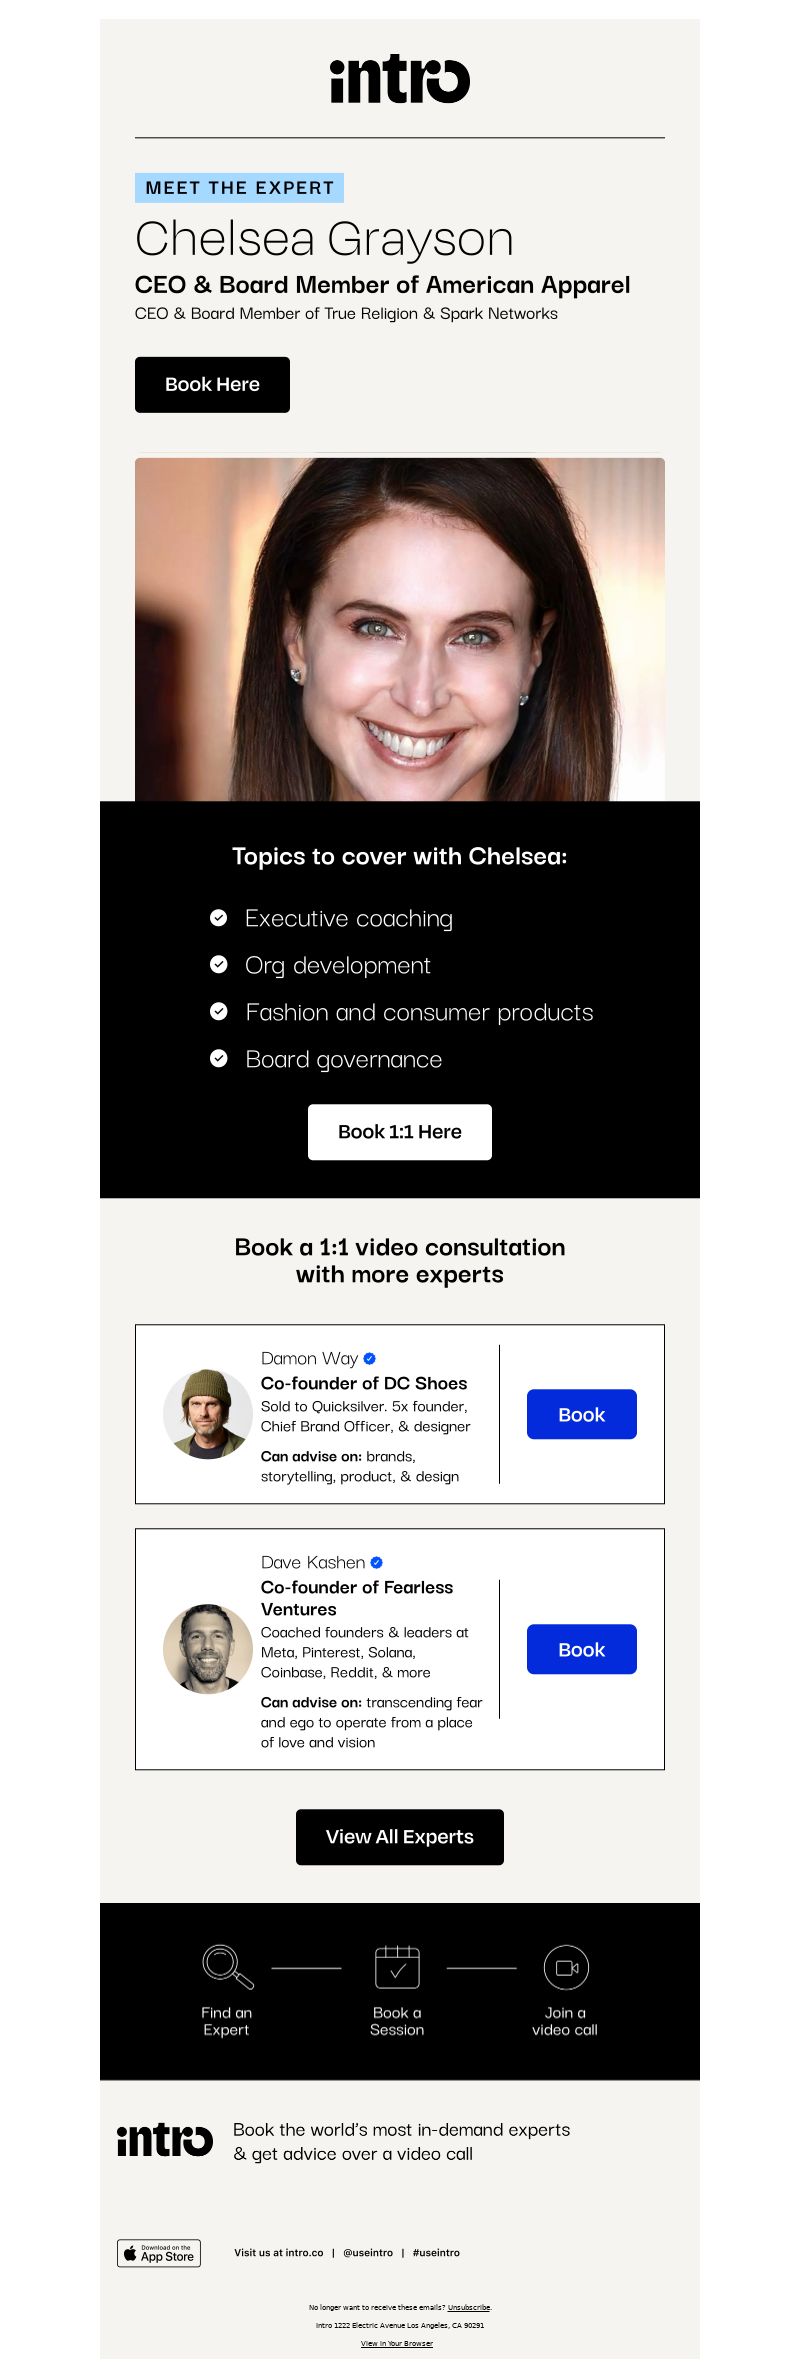
Task: Click the intro logo in the footer
Action: 165,2140
